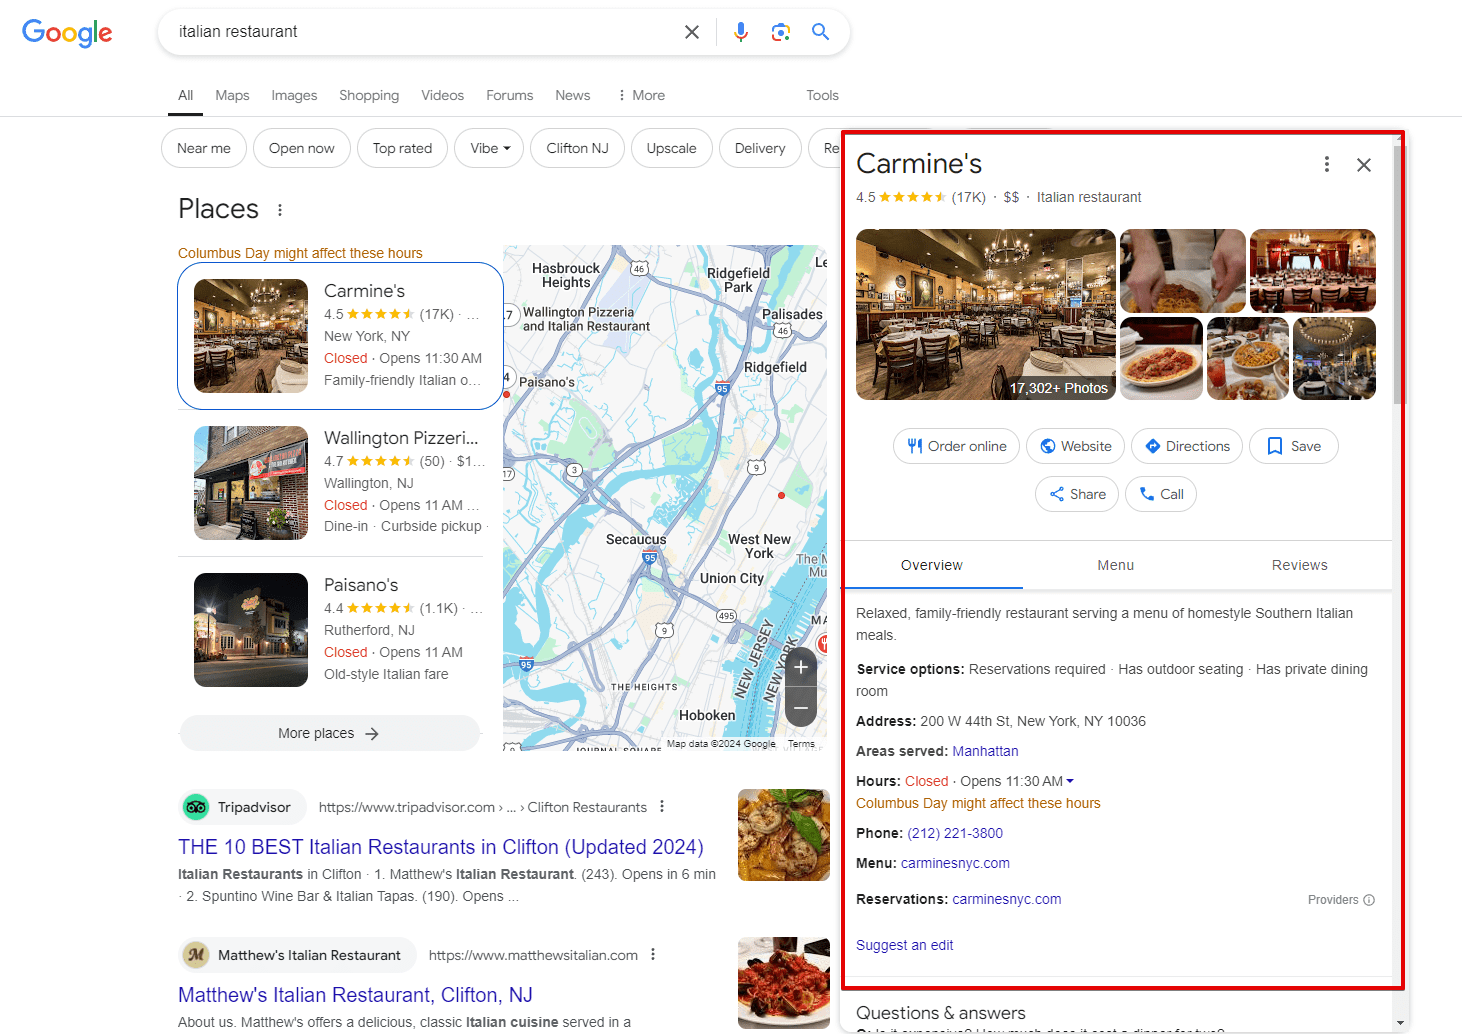Click Tripadvisor site favicon
The width and height of the screenshot is (1462, 1034).
pyautogui.click(x=196, y=807)
